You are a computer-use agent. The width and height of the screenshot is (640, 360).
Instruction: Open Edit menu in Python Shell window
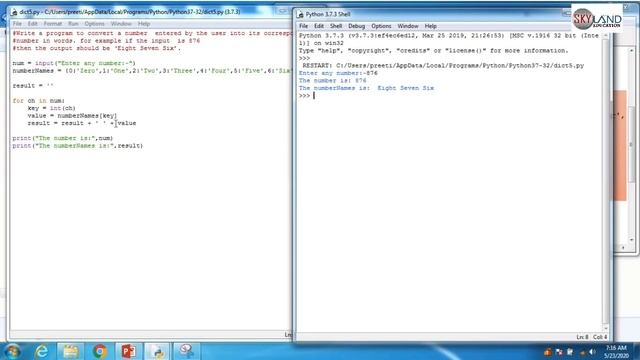tap(318, 26)
